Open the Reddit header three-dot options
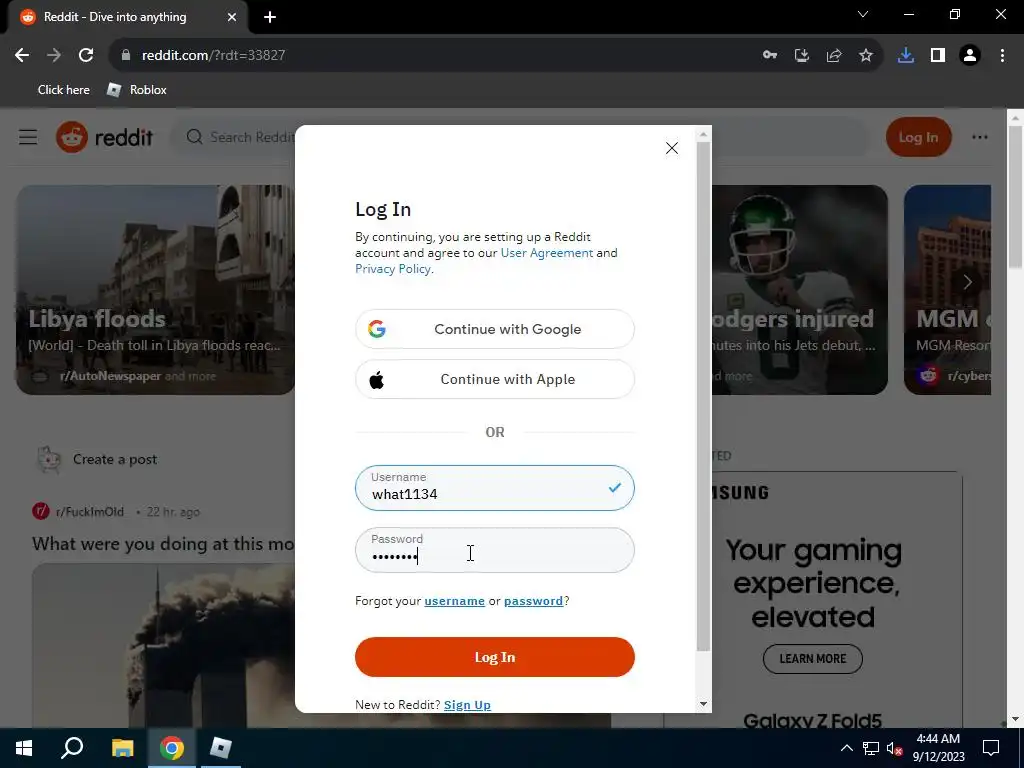 980,137
